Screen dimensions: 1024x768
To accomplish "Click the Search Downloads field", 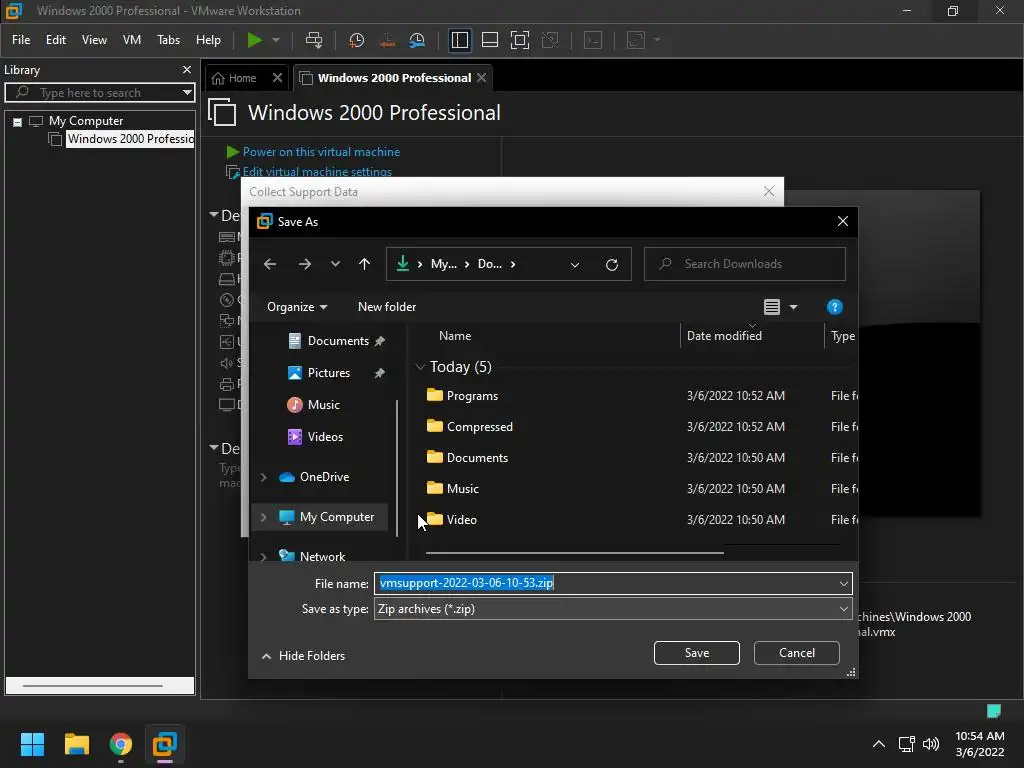I will click(x=744, y=264).
